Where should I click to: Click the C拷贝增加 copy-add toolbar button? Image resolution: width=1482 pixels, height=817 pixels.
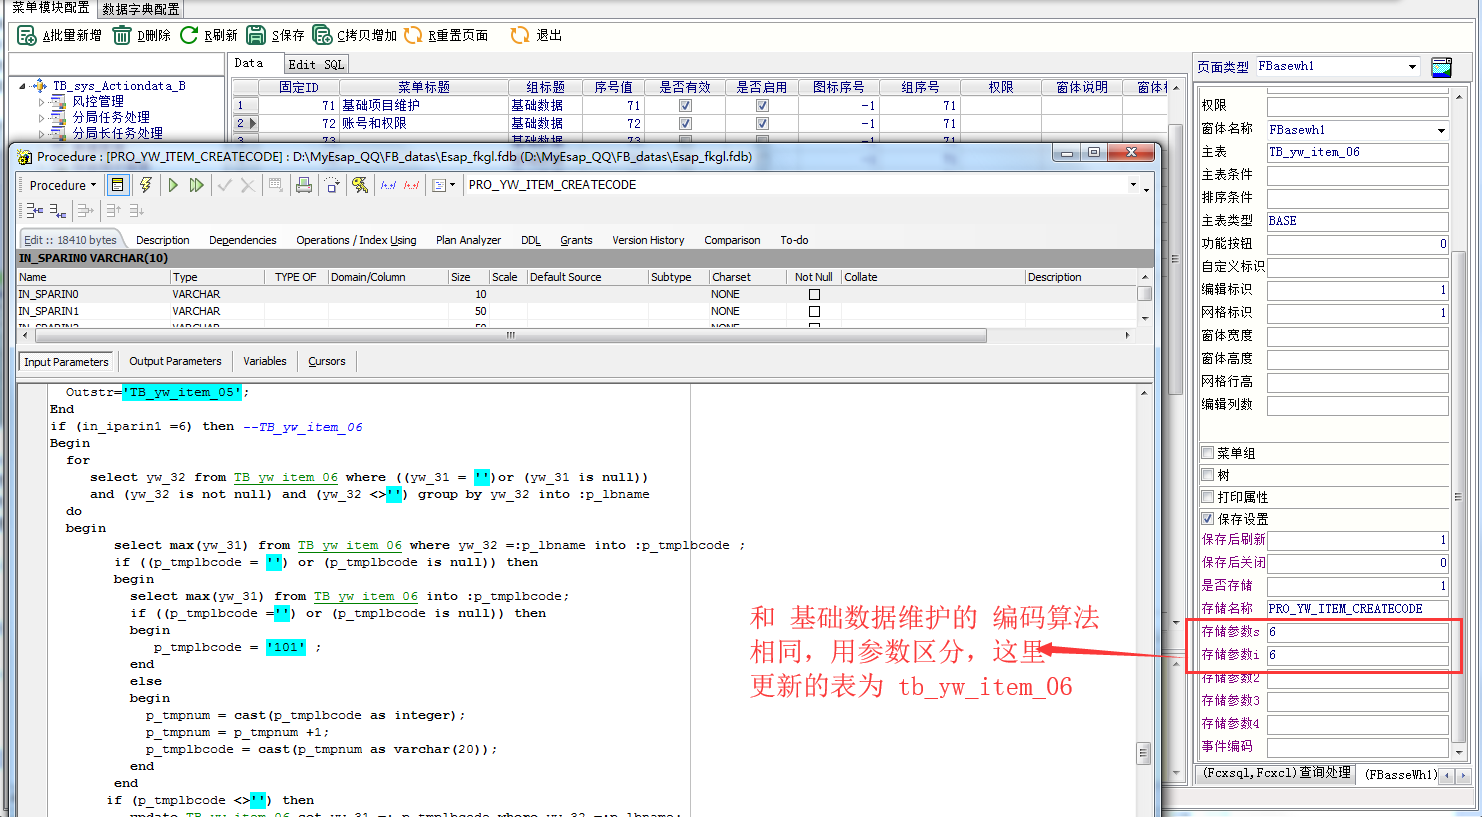(354, 35)
